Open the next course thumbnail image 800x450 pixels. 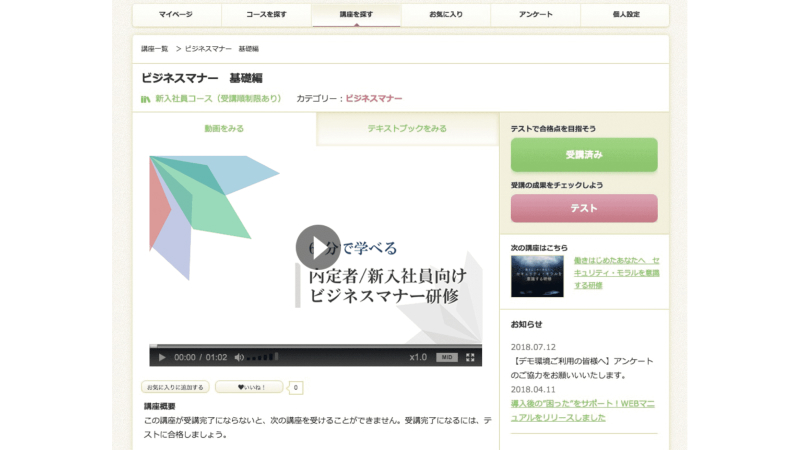point(537,276)
